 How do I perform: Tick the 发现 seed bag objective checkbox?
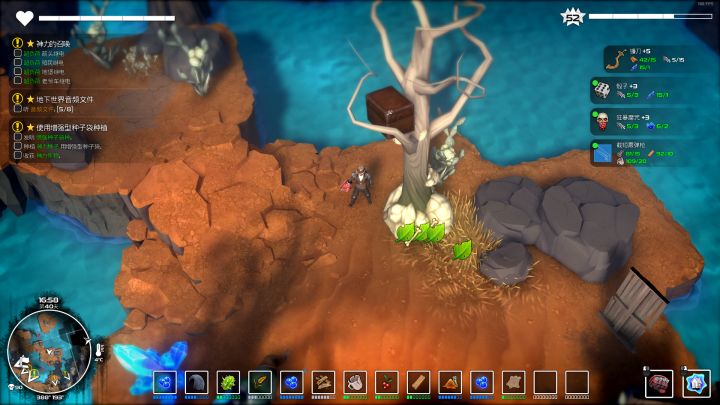pyautogui.click(x=17, y=137)
